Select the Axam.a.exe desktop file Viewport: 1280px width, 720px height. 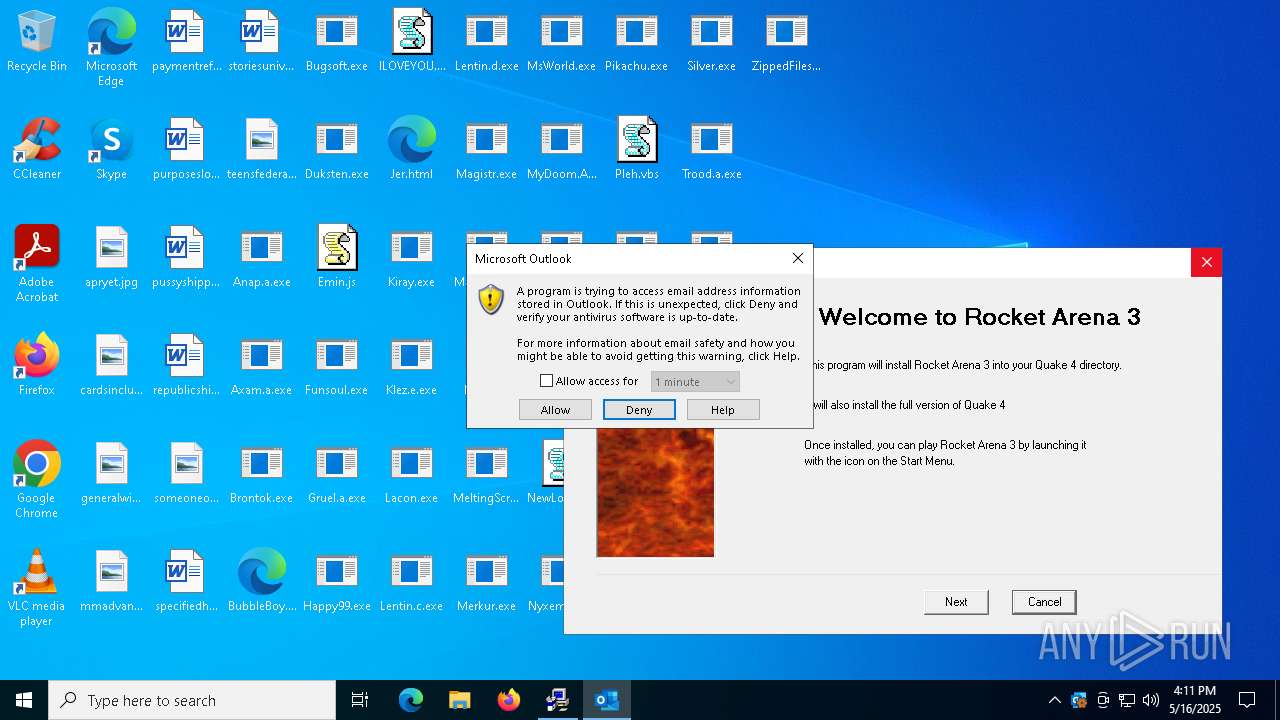point(262,365)
